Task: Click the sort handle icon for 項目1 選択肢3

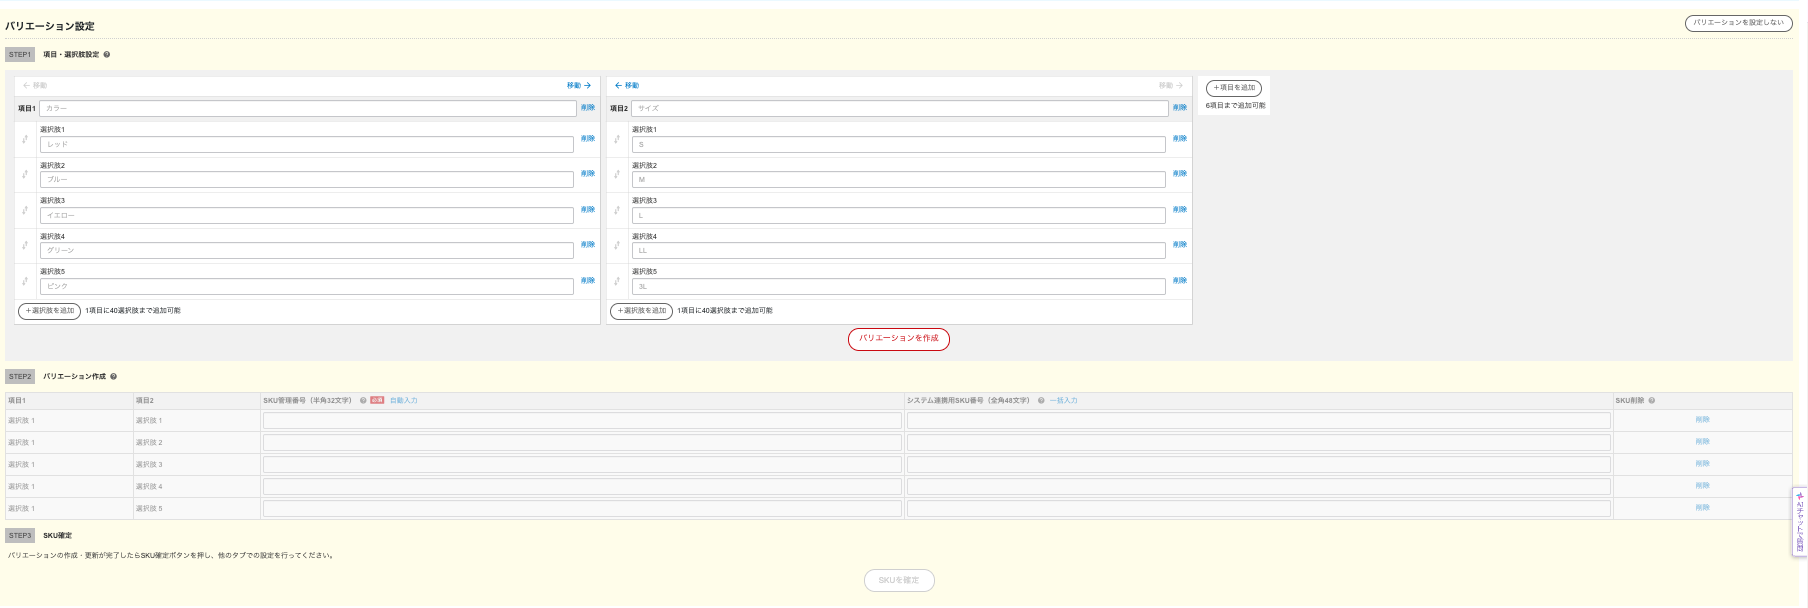Action: [x=25, y=210]
